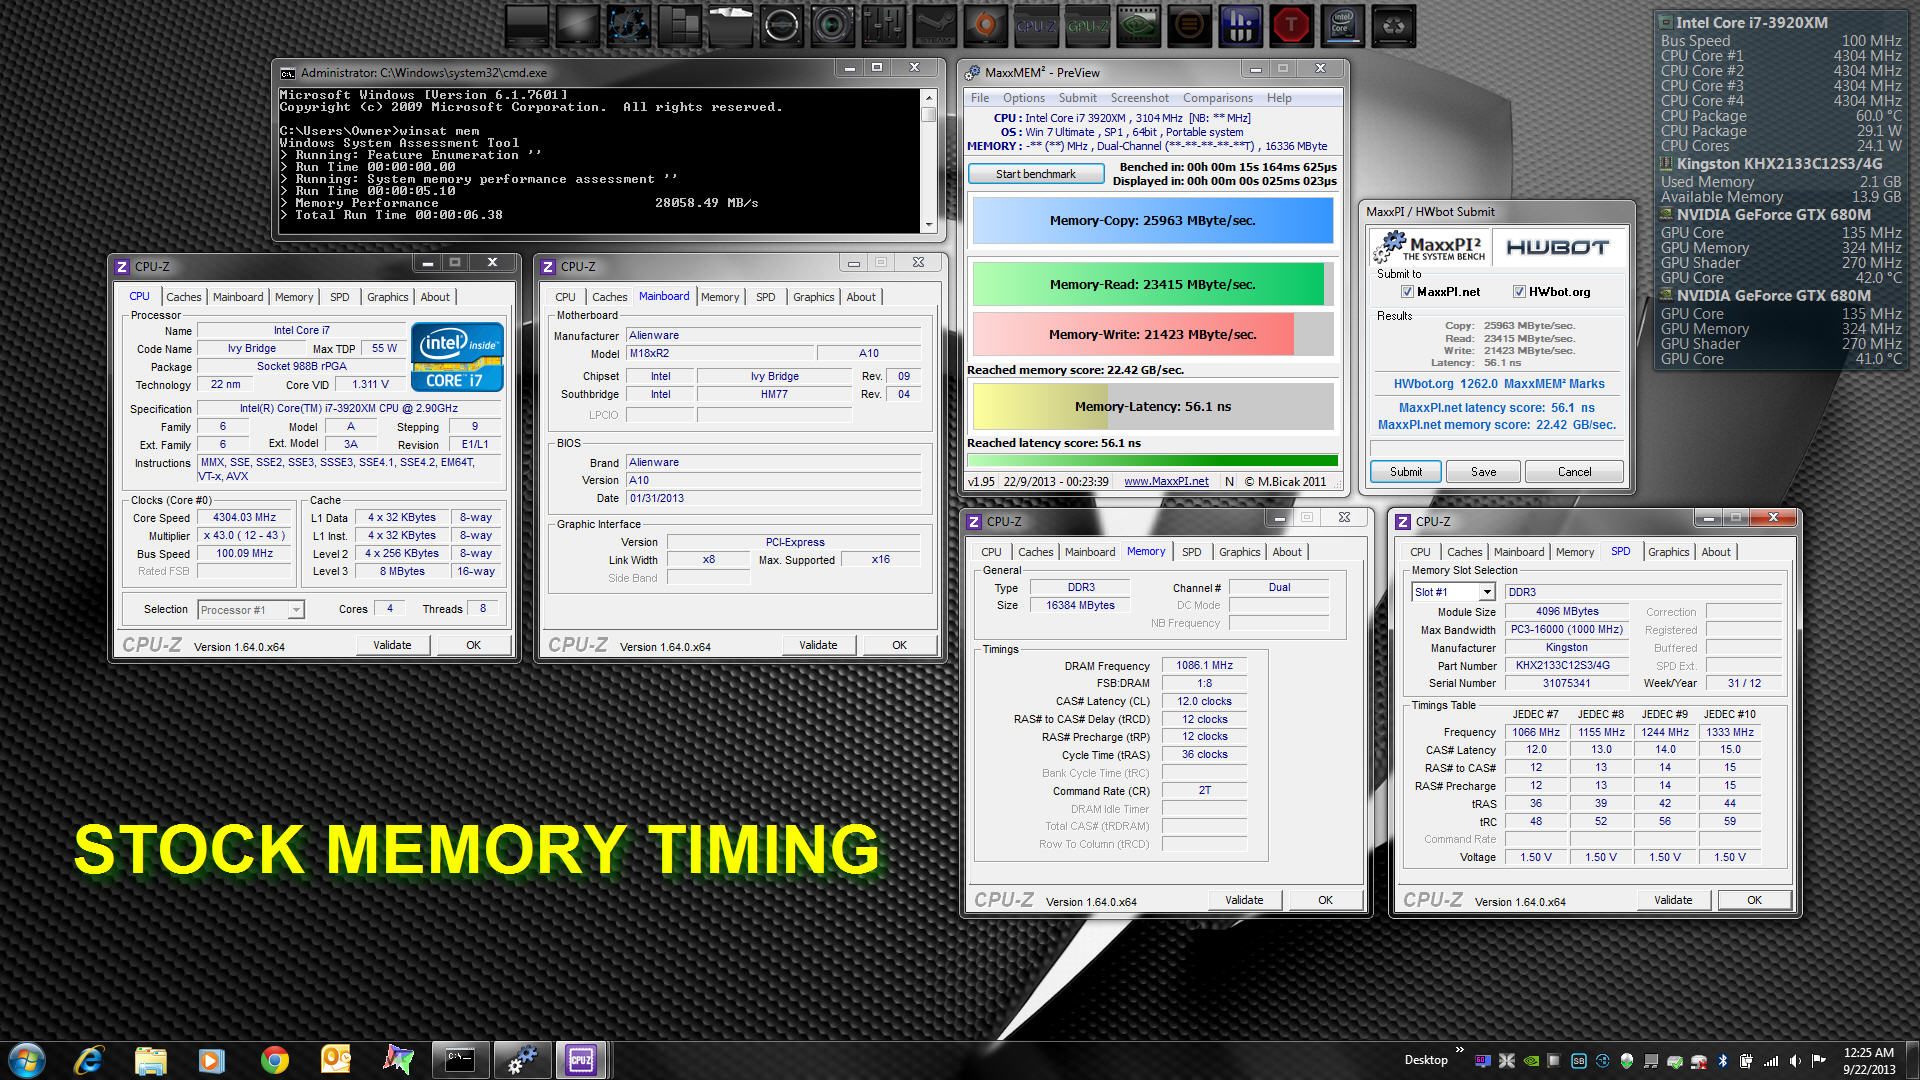The height and width of the screenshot is (1080, 1920).
Task: Open Alienware head tray icon
Action: (x=1627, y=1061)
